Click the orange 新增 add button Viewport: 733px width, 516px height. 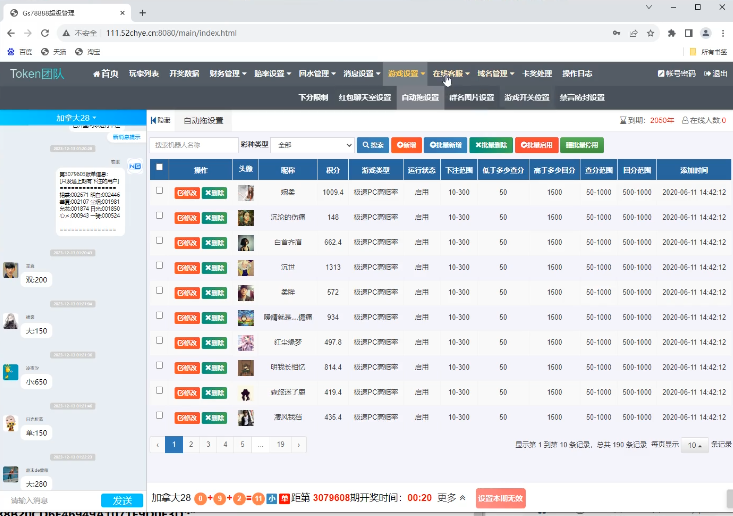tap(405, 145)
